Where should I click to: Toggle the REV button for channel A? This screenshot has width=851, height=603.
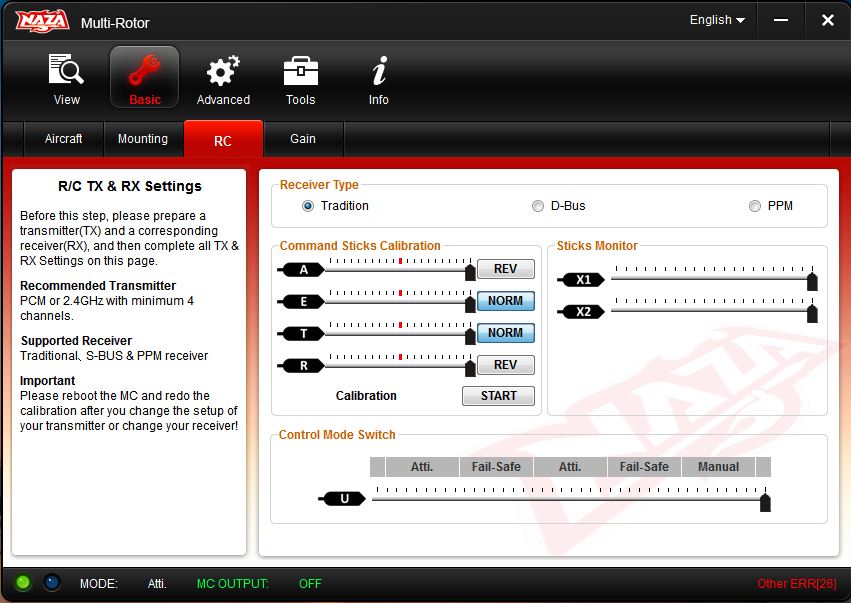pyautogui.click(x=505, y=269)
